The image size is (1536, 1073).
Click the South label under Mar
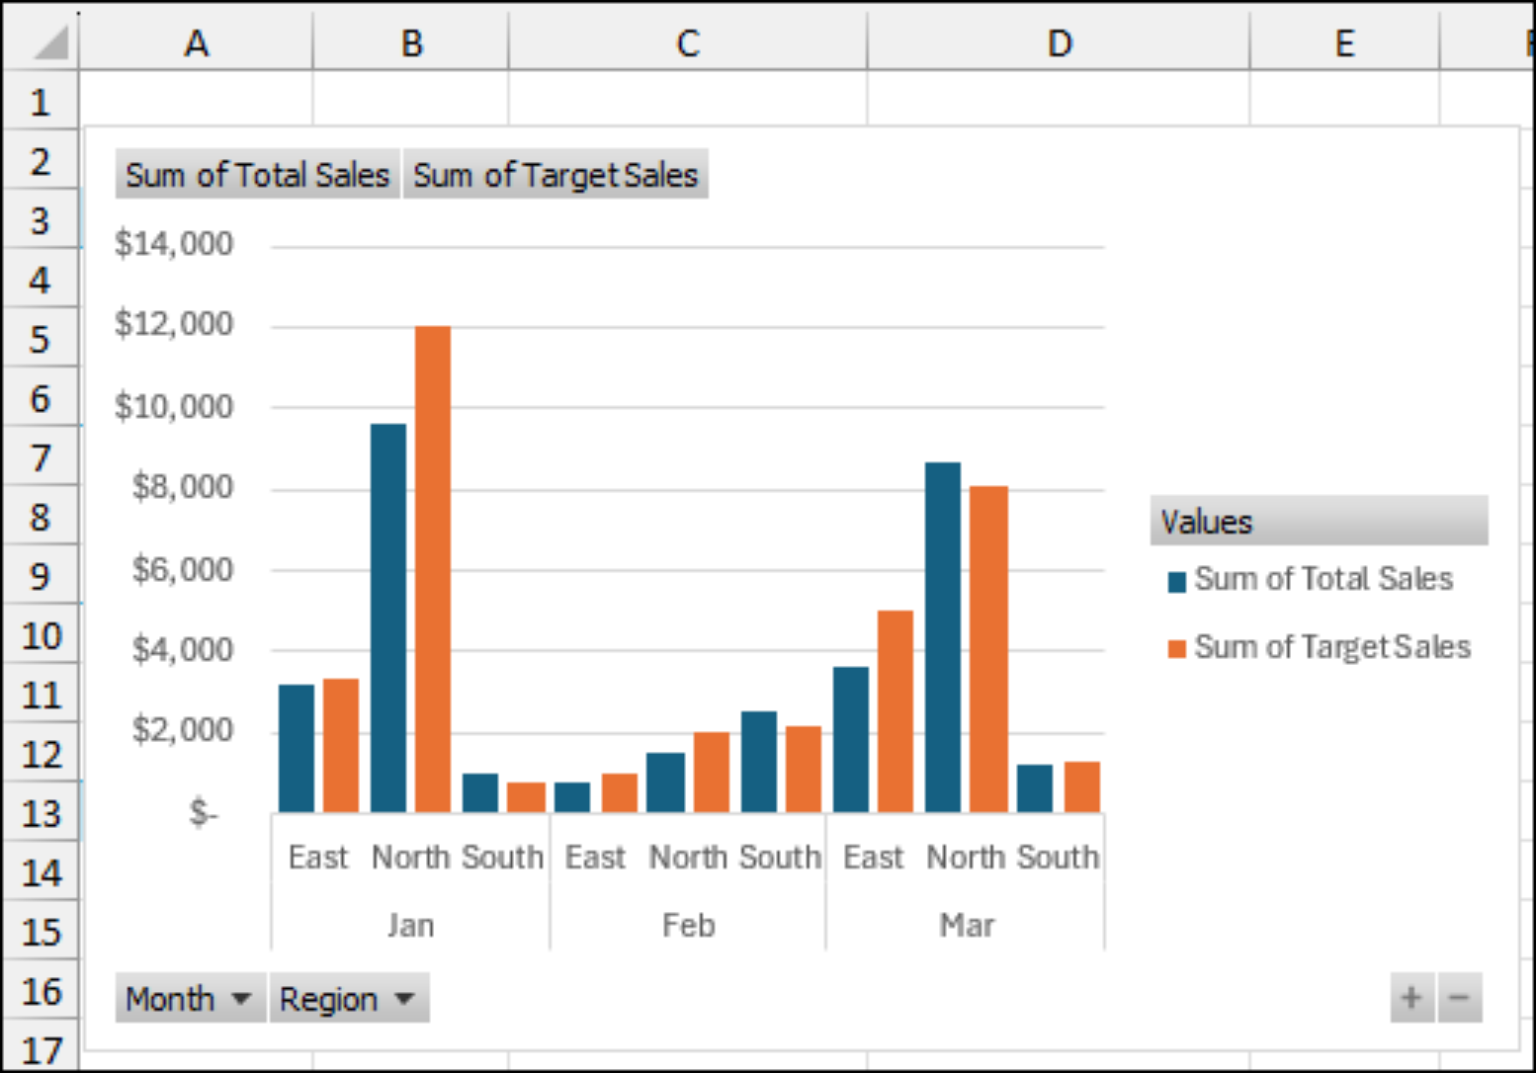point(1058,857)
